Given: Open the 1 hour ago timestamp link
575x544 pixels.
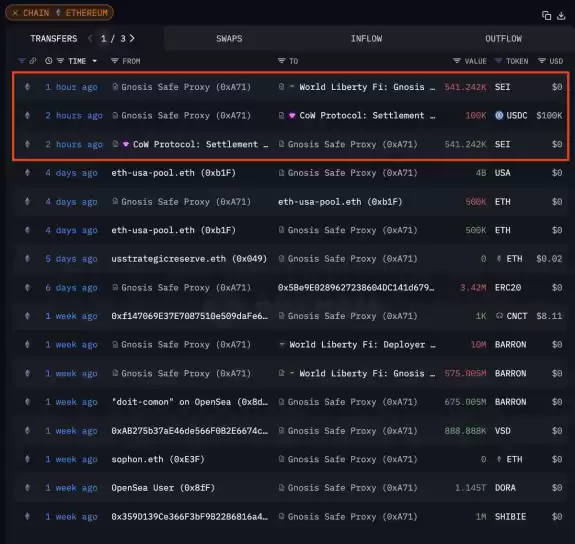Looking at the screenshot, I should [x=72, y=87].
